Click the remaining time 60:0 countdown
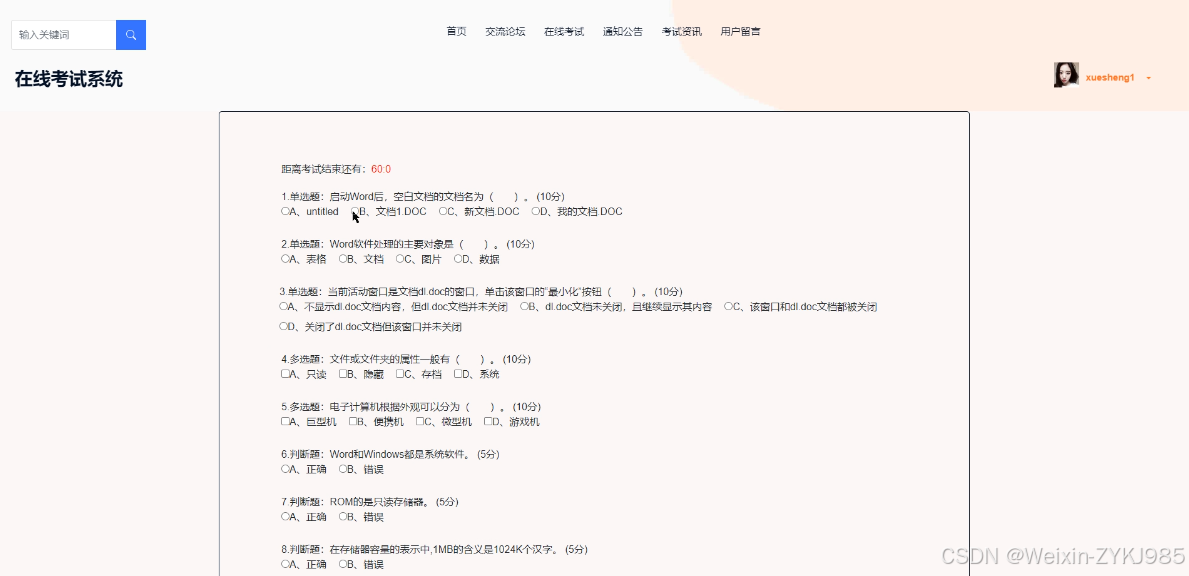Viewport: 1189px width, 576px height. pos(381,169)
